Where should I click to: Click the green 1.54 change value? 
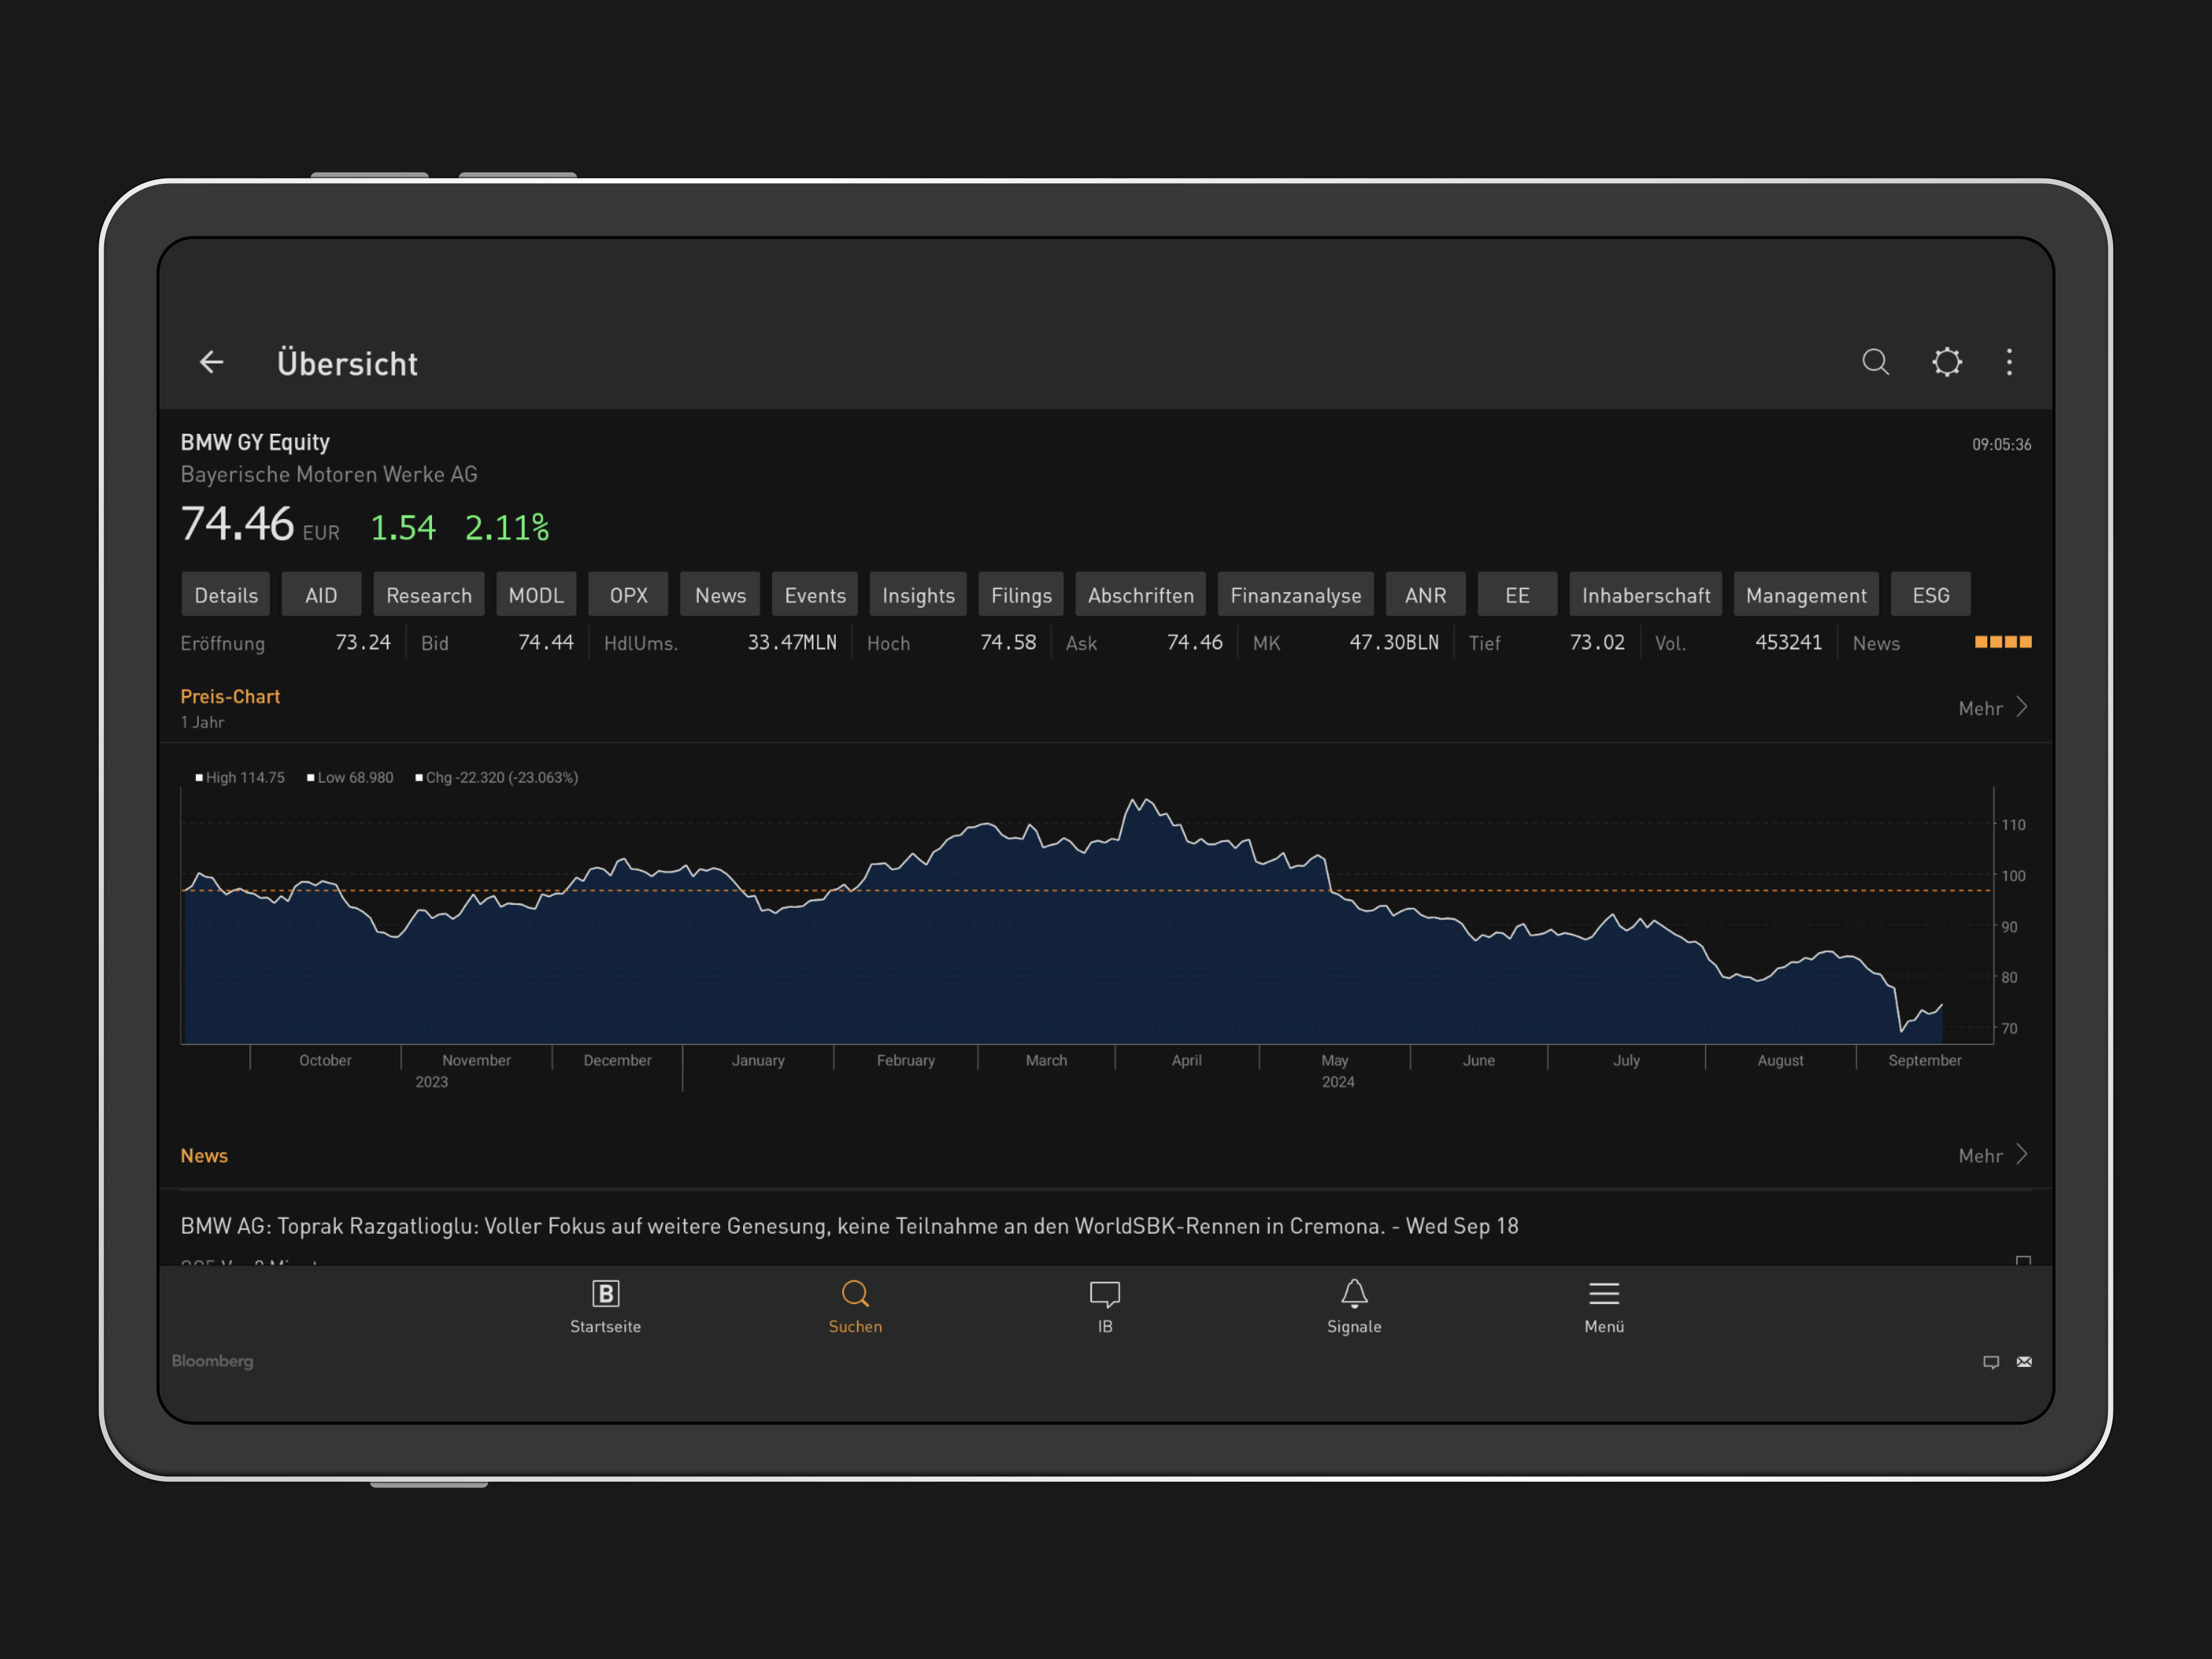click(403, 527)
